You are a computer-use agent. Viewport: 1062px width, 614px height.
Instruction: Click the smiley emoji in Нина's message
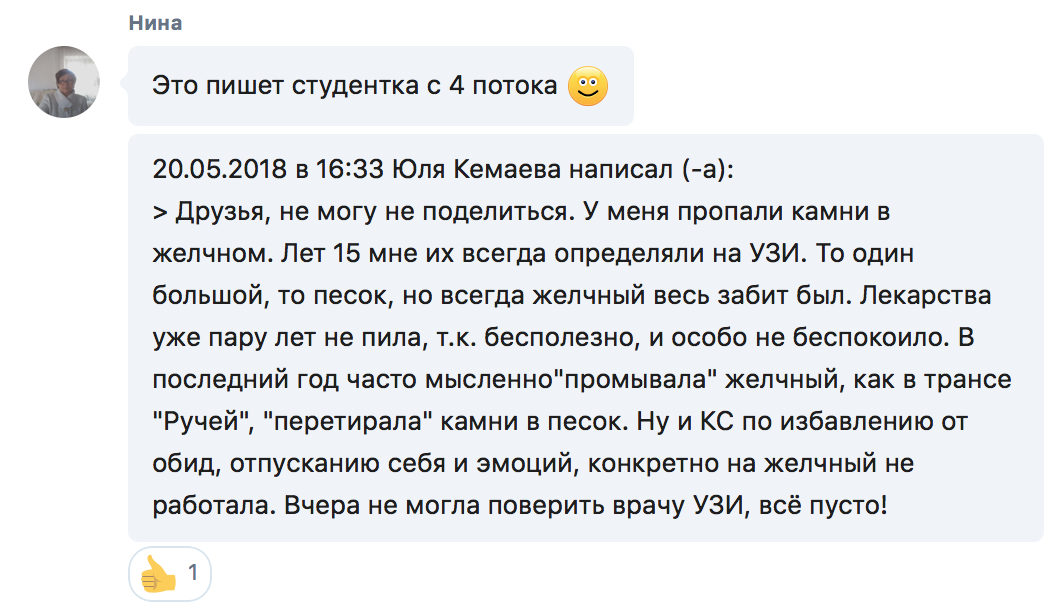coord(587,86)
